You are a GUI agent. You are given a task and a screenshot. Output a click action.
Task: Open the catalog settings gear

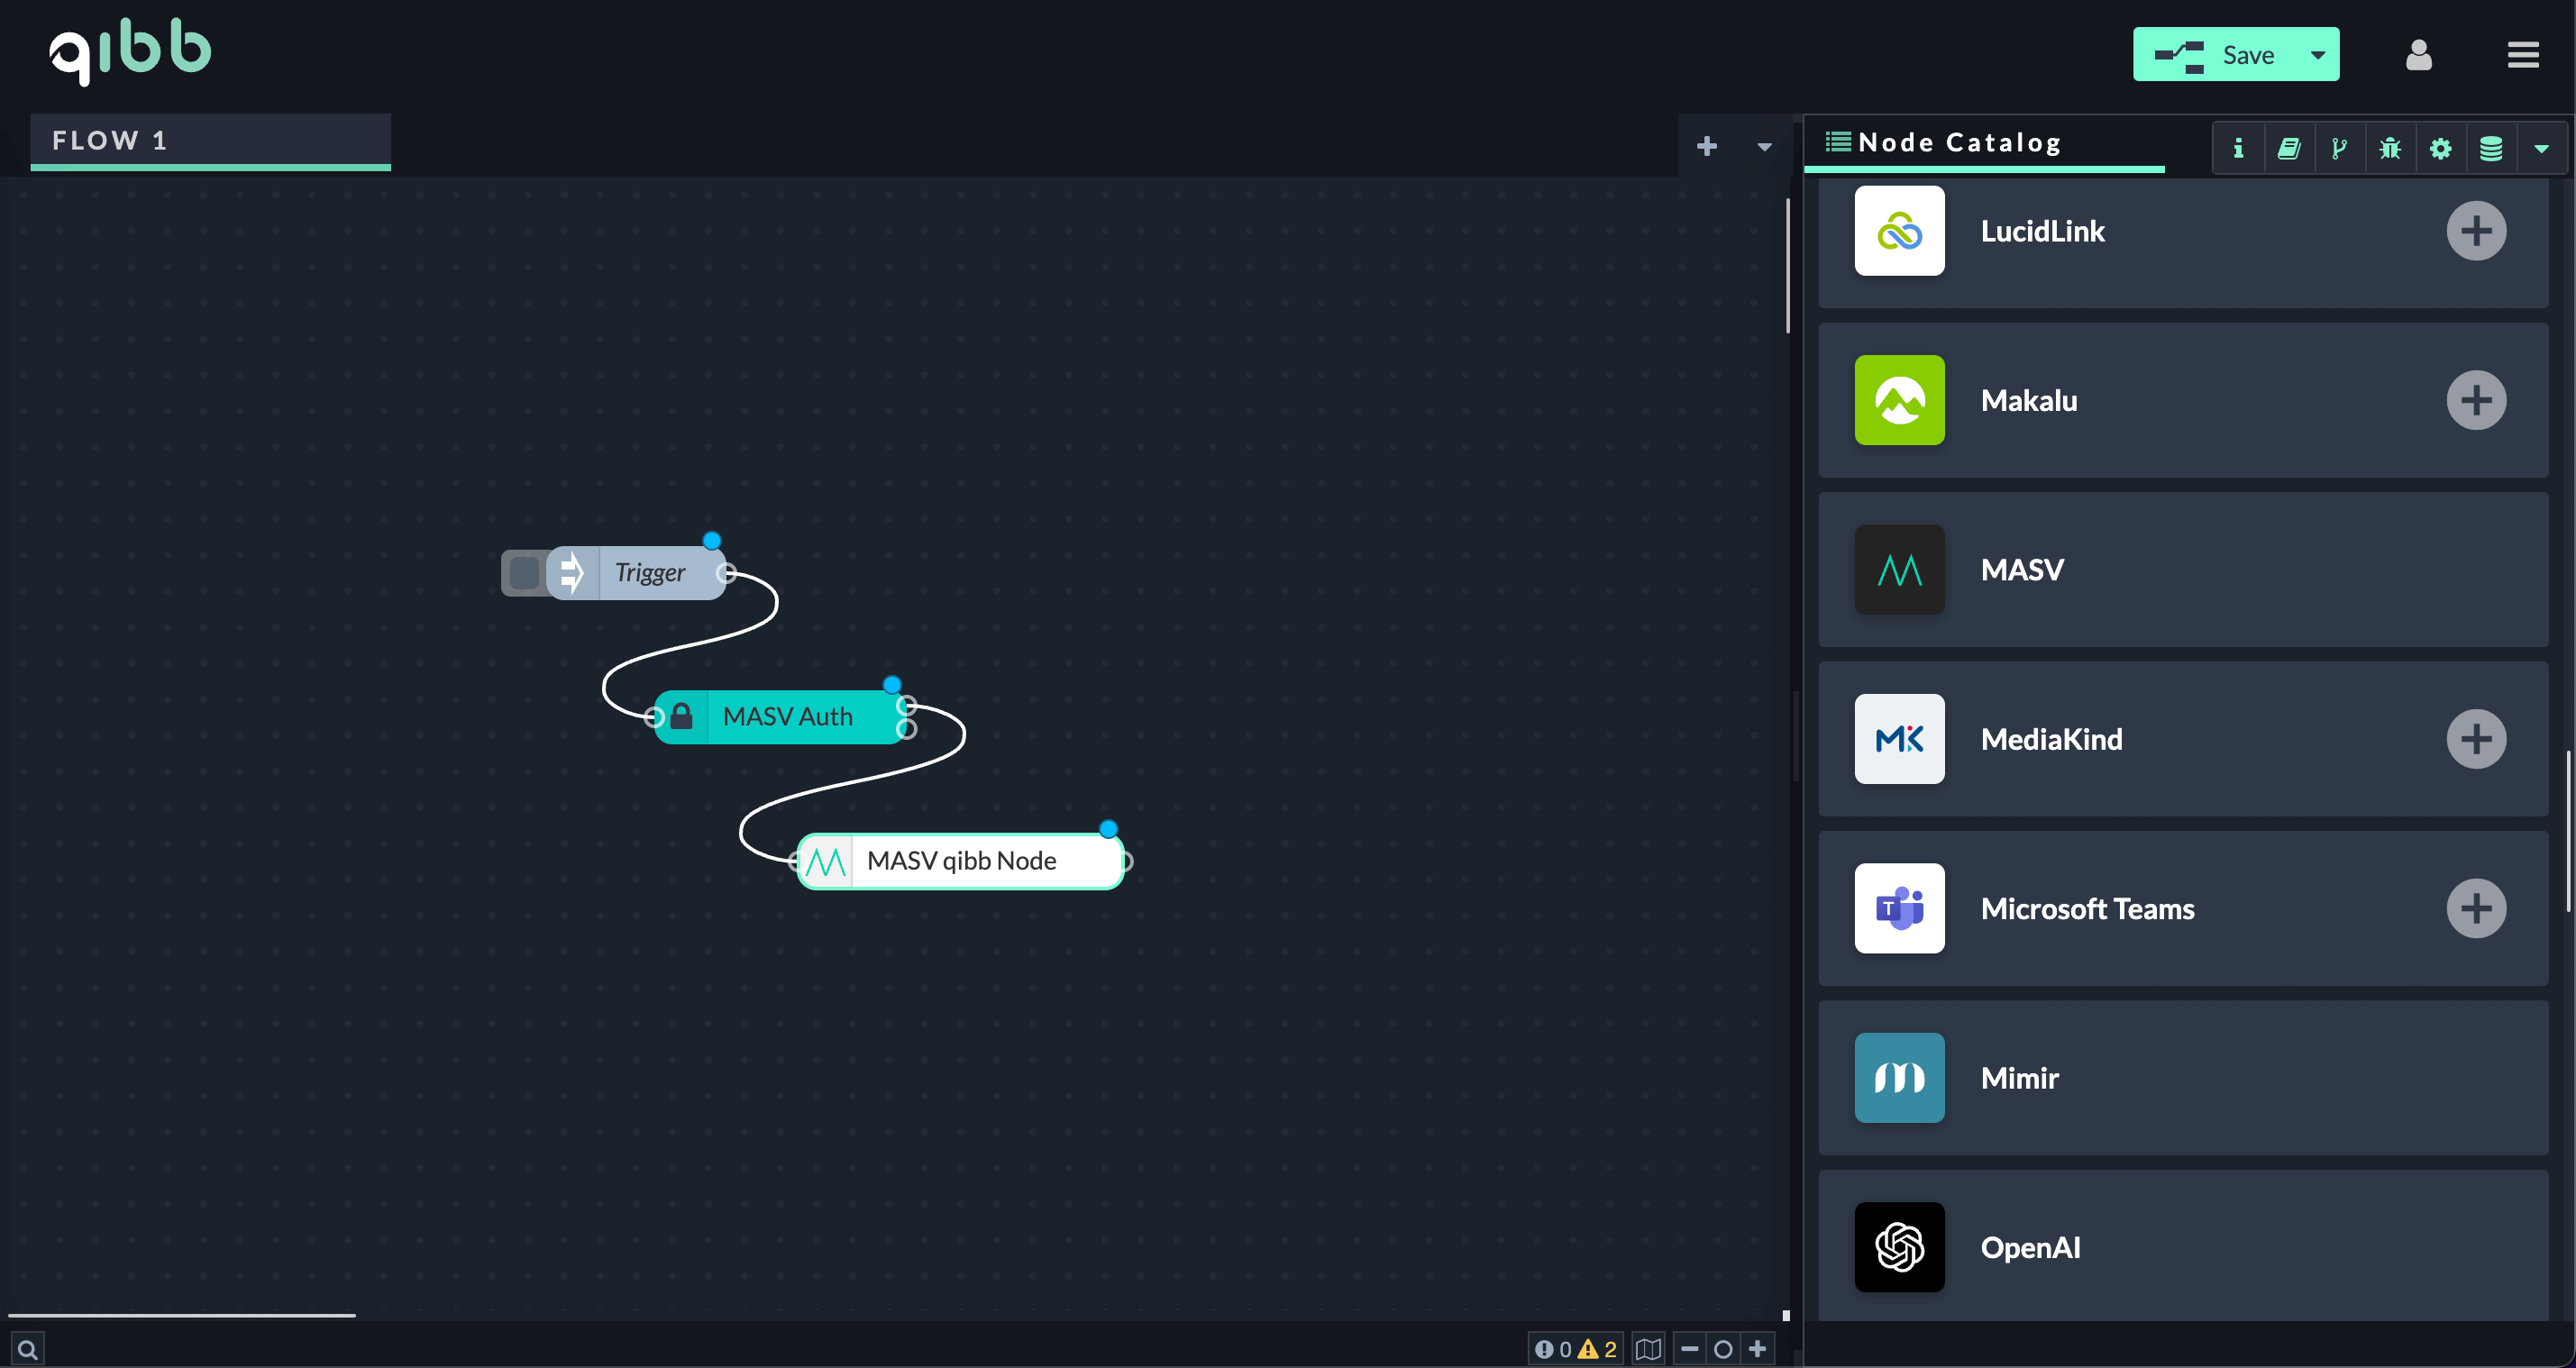click(2441, 148)
